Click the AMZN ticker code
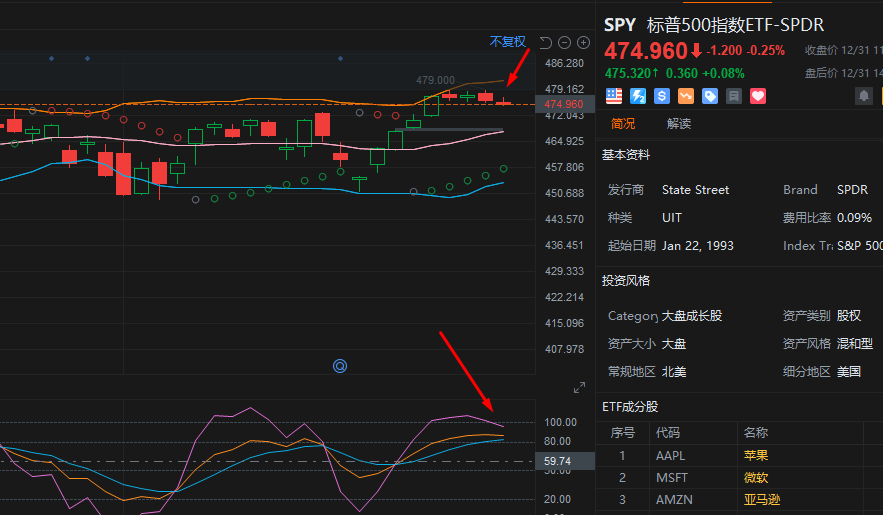 point(674,500)
